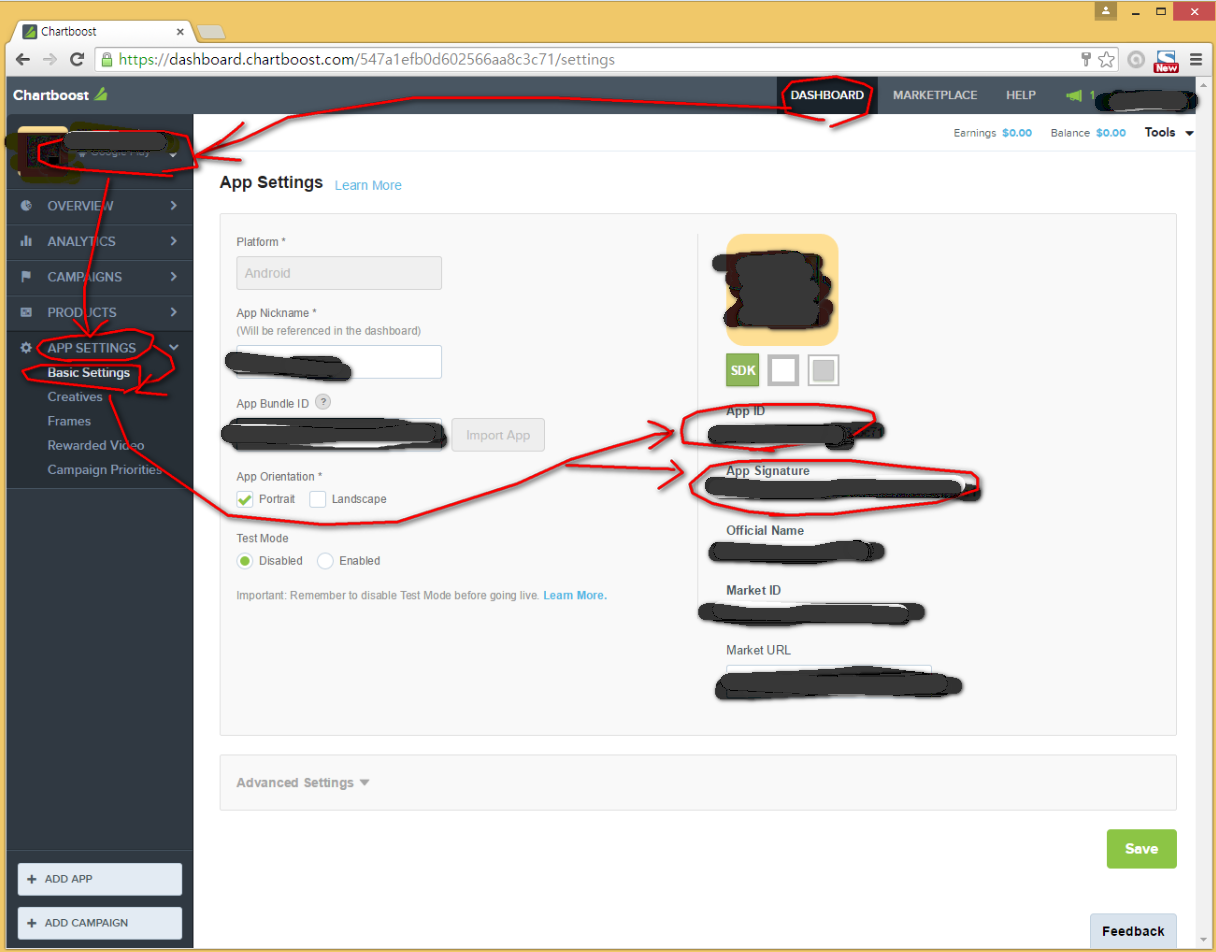Bookmark this page with the star icon
Image resolution: width=1216 pixels, height=952 pixels.
point(1107,59)
